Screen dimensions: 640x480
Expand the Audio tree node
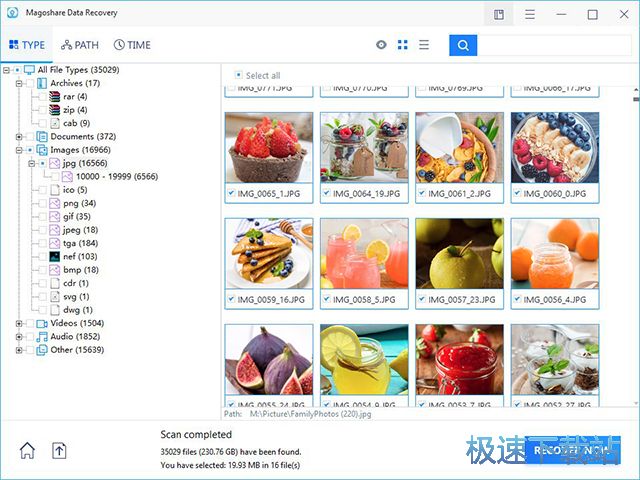pos(19,337)
